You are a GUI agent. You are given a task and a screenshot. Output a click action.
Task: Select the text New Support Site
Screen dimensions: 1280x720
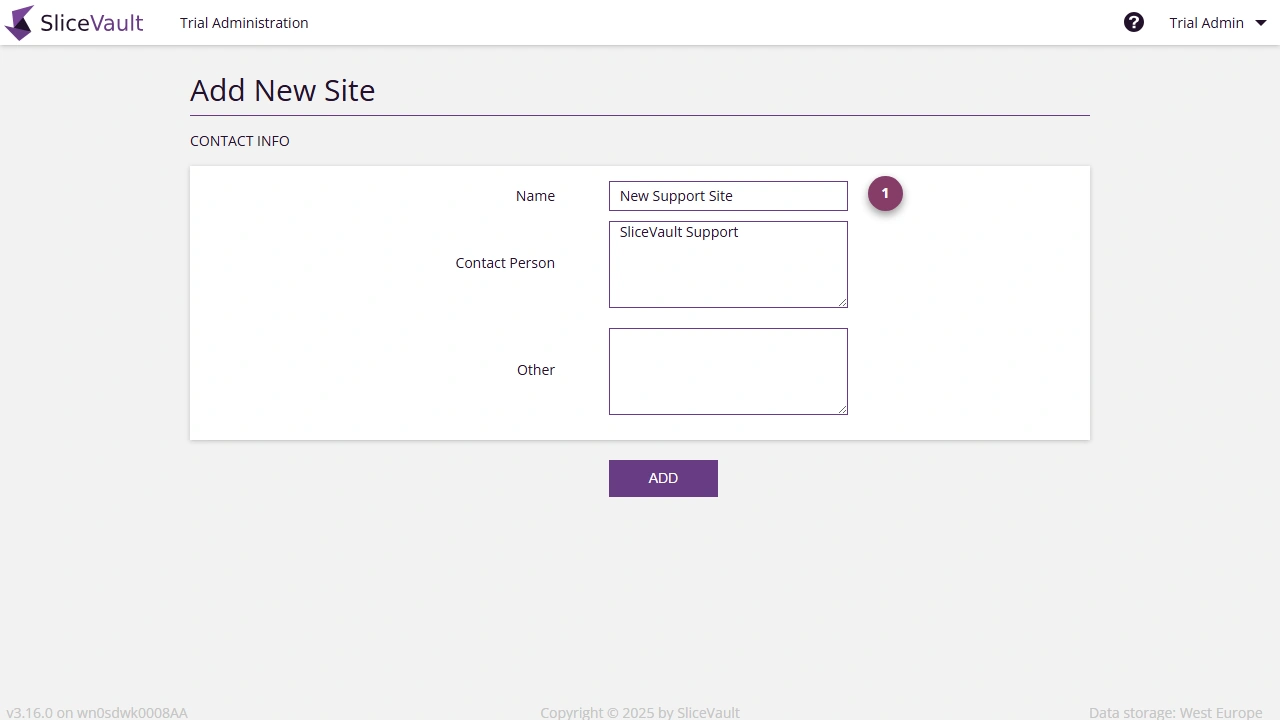pos(675,195)
